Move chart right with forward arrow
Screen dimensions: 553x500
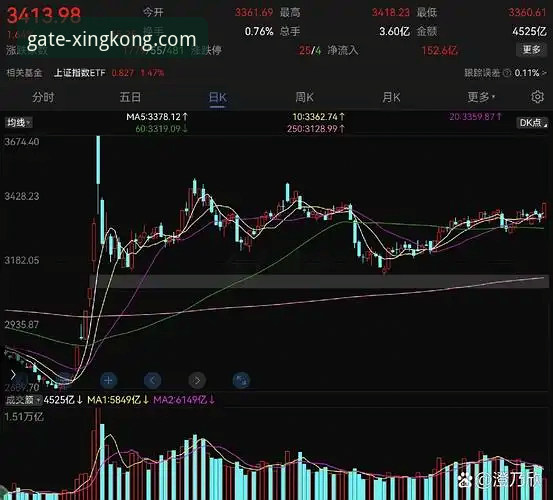(x=197, y=380)
